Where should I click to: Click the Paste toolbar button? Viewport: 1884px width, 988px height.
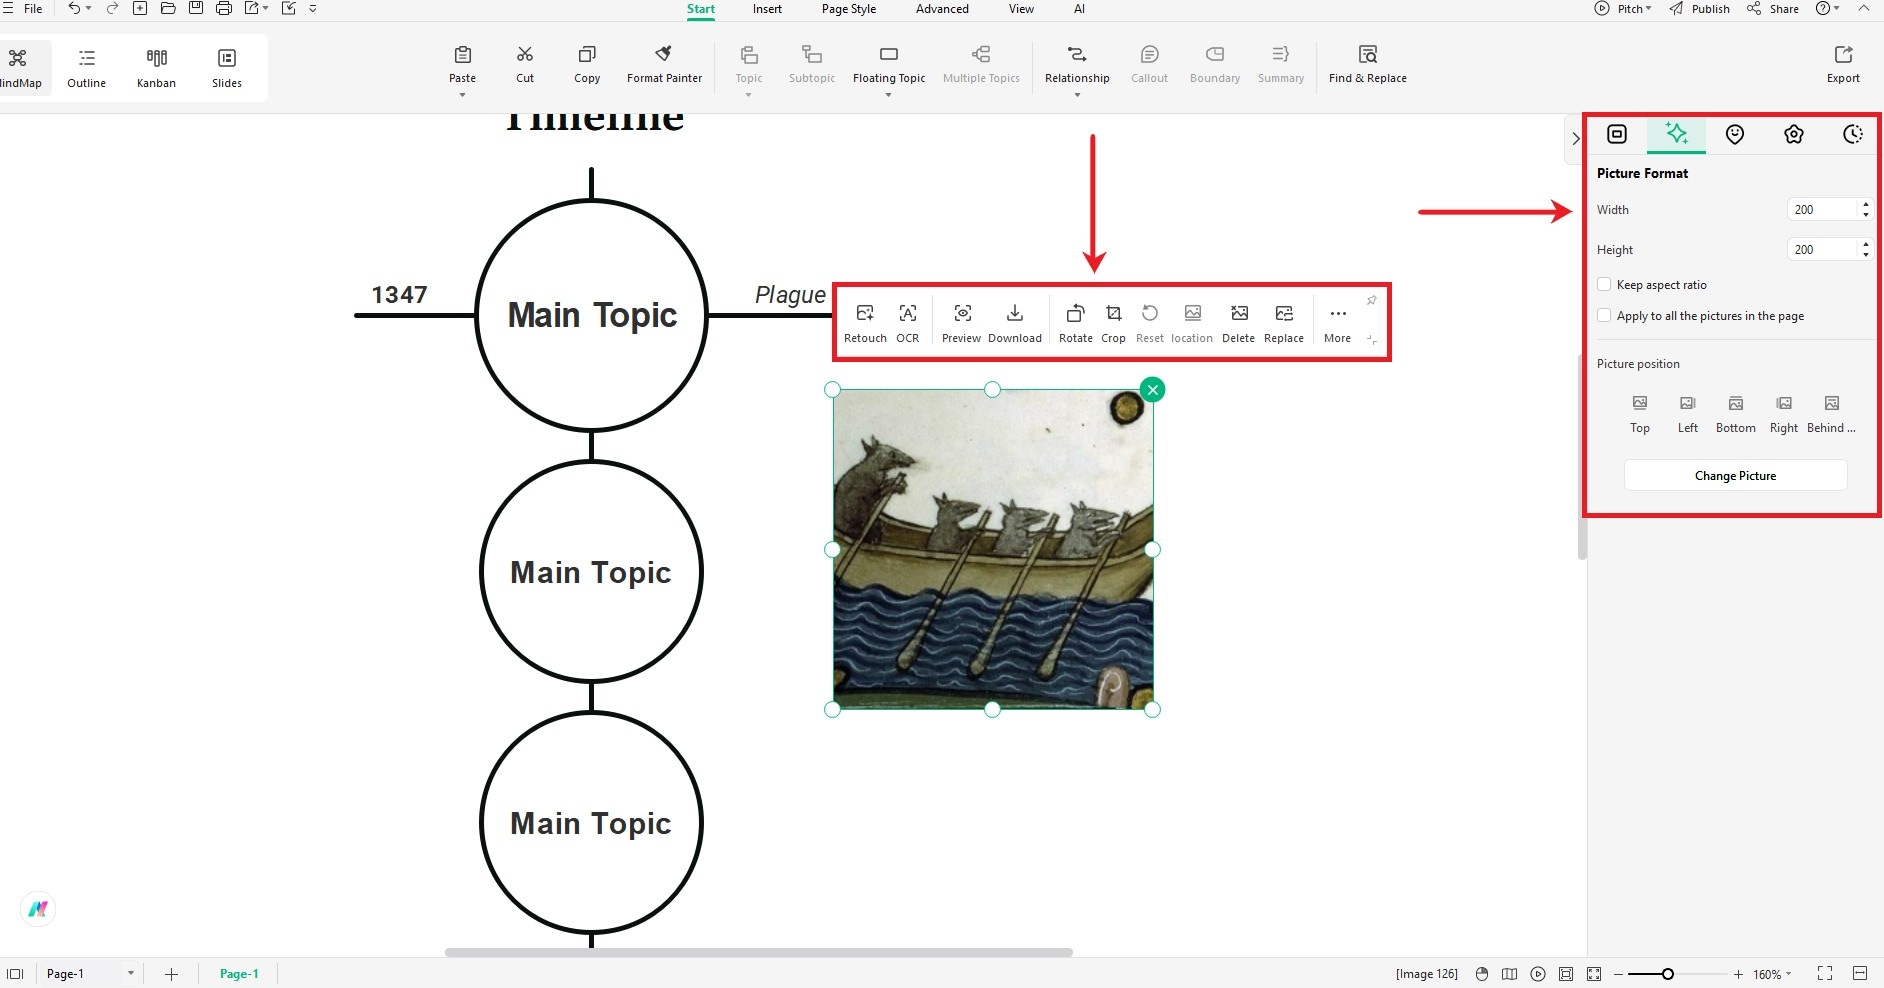(462, 64)
